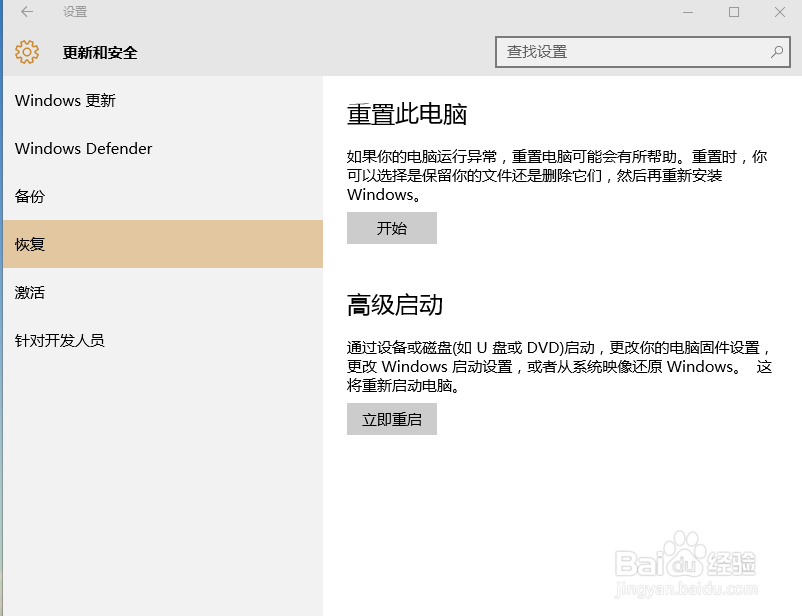The image size is (802, 616).
Task: Click the back arrow in the title bar
Action: 26,12
